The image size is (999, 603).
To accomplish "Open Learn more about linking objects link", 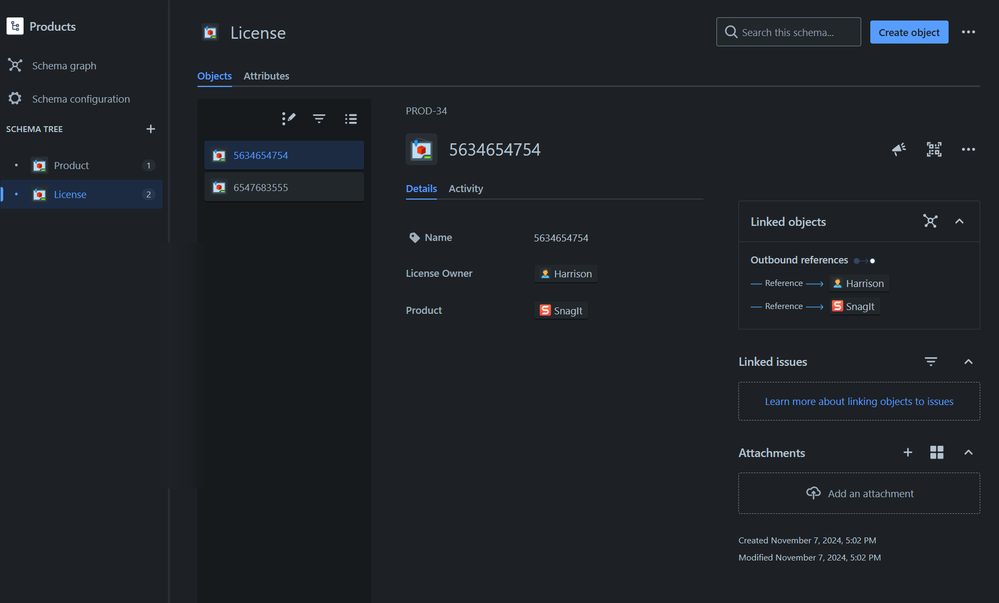I will pos(859,402).
